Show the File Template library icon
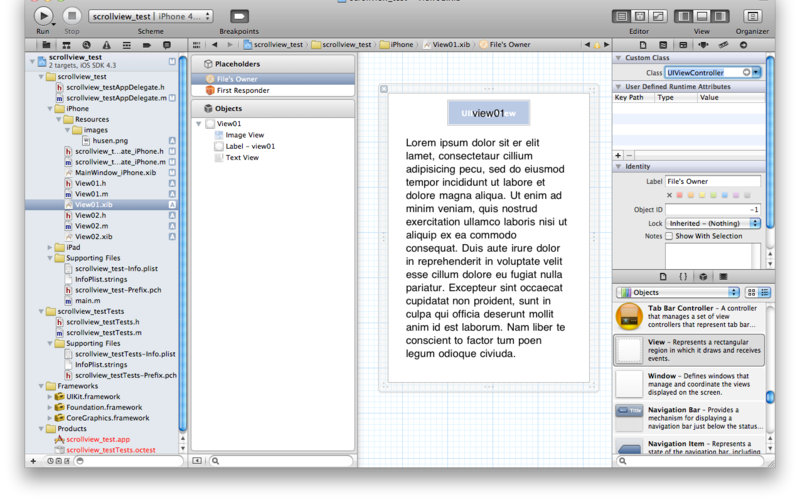 tap(663, 277)
